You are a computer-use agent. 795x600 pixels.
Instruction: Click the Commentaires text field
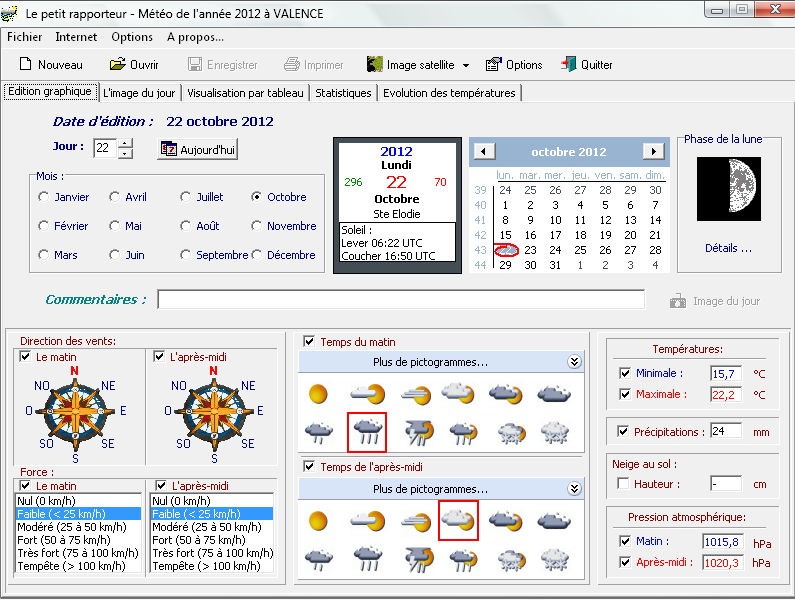tap(400, 300)
